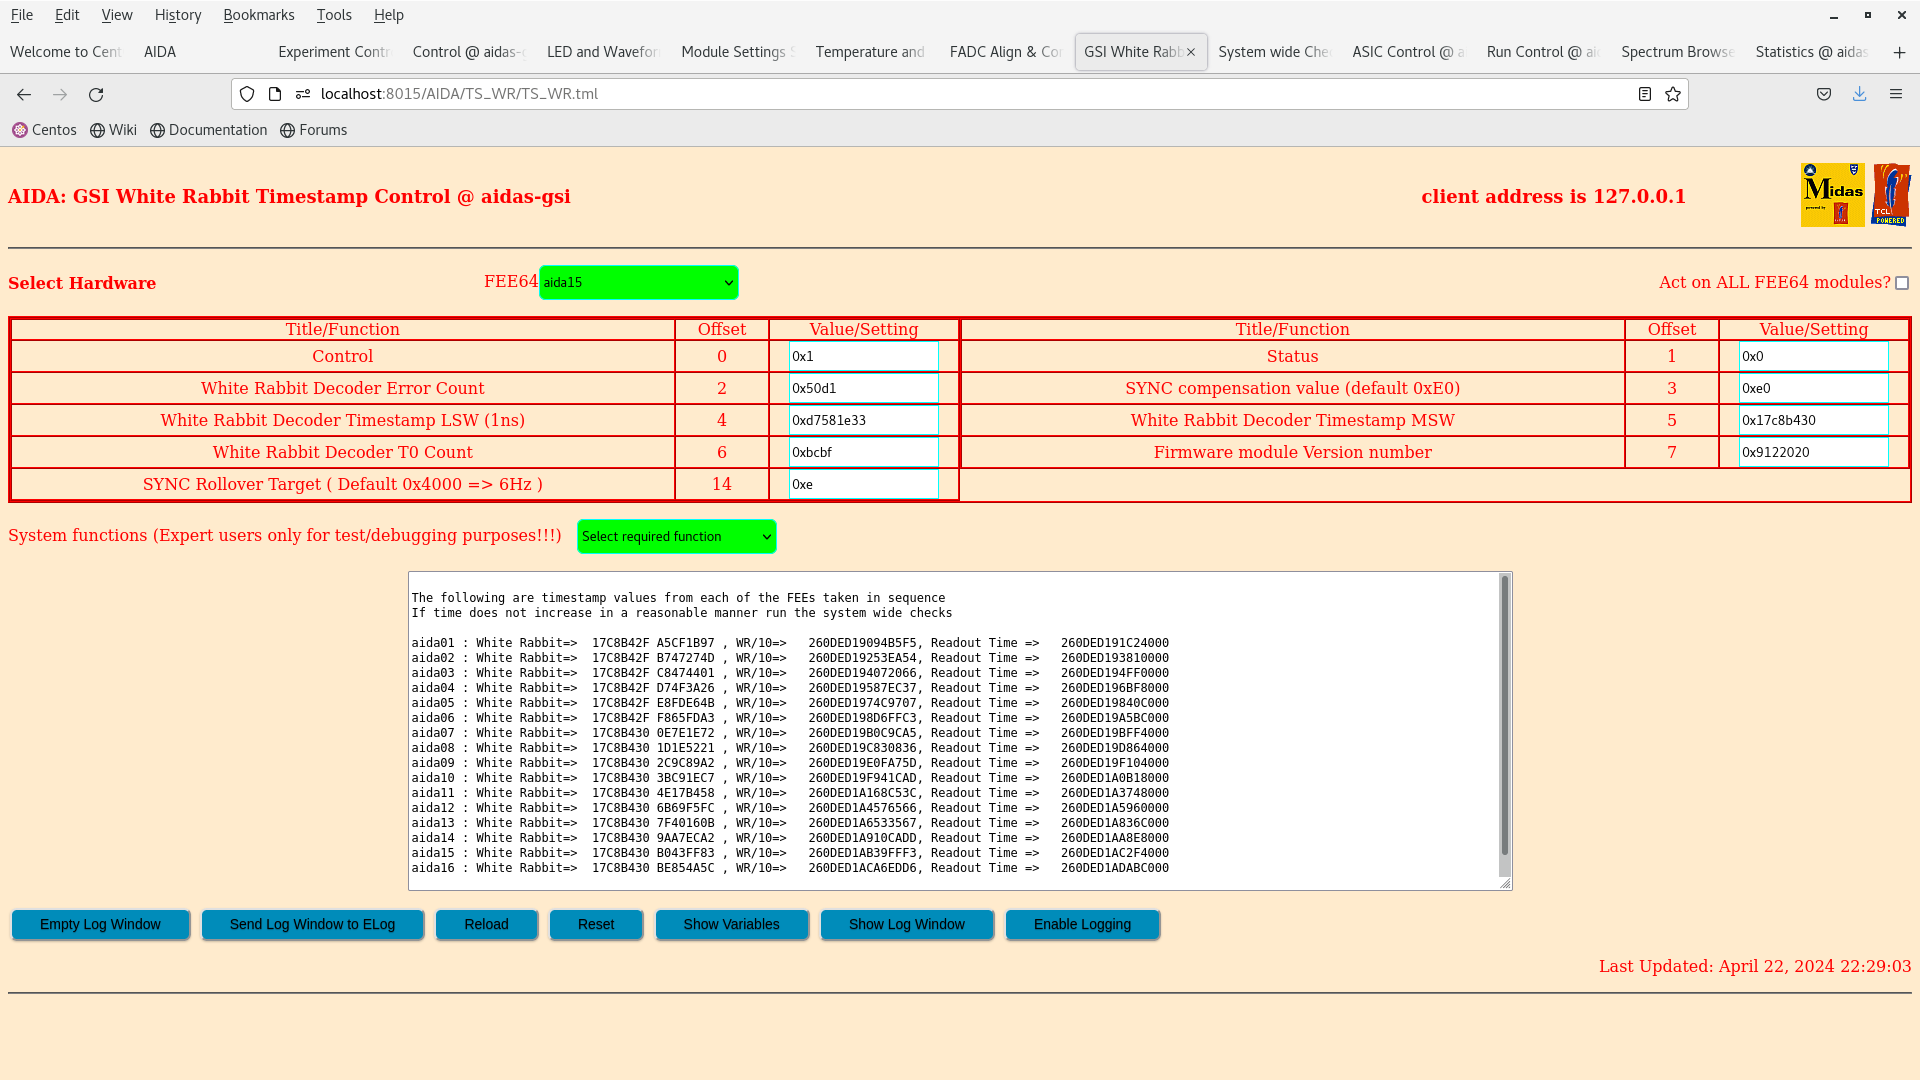Click the SYNC Rollover Target value field
This screenshot has height=1080, width=1920.
pyautogui.click(x=863, y=484)
